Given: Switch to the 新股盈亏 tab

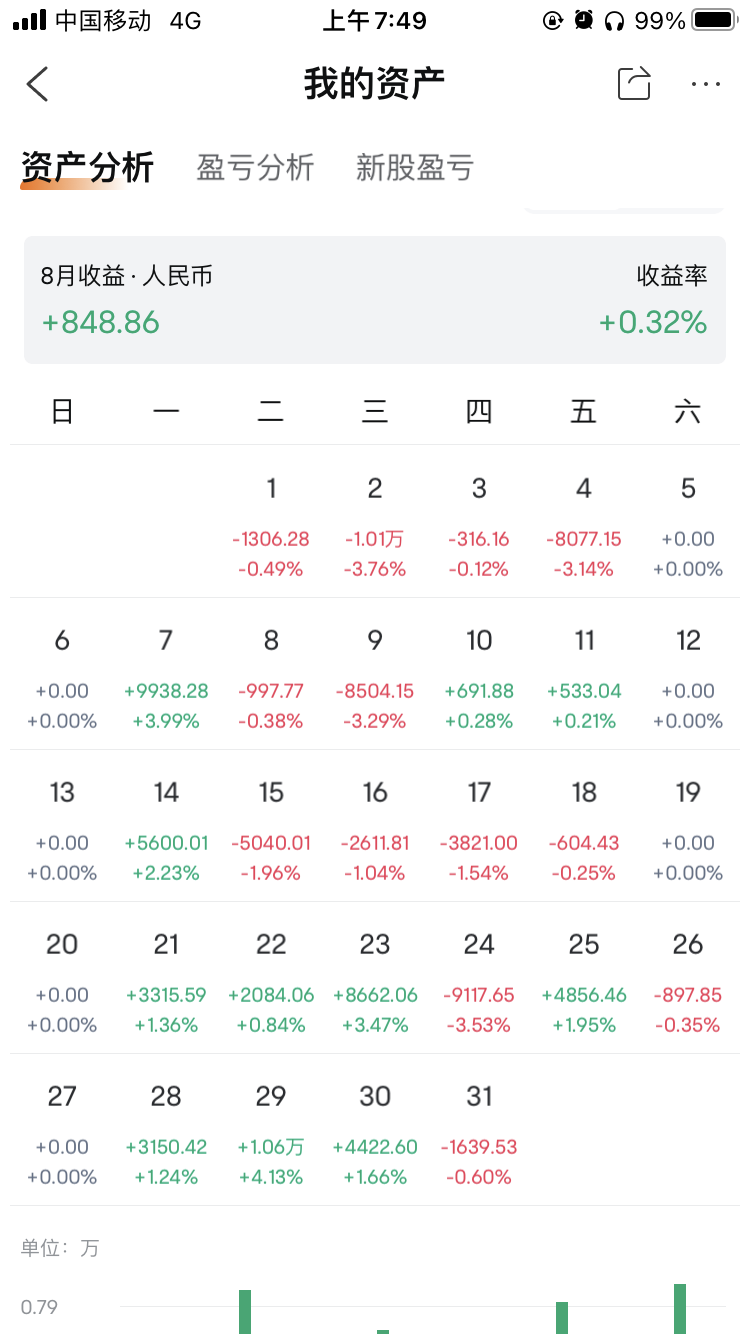Looking at the screenshot, I should [414, 167].
